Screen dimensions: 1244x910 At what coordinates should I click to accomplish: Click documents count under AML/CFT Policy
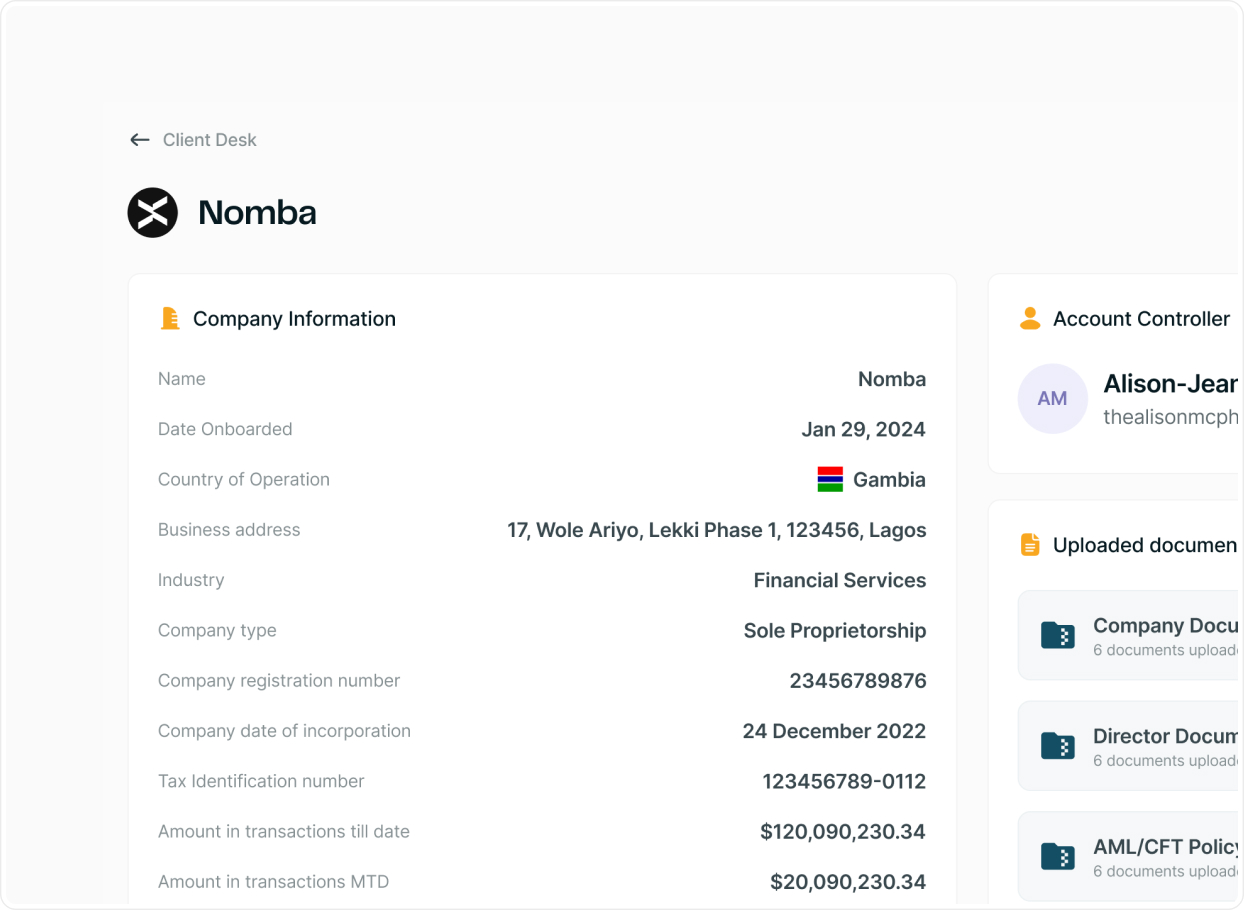point(1165,871)
